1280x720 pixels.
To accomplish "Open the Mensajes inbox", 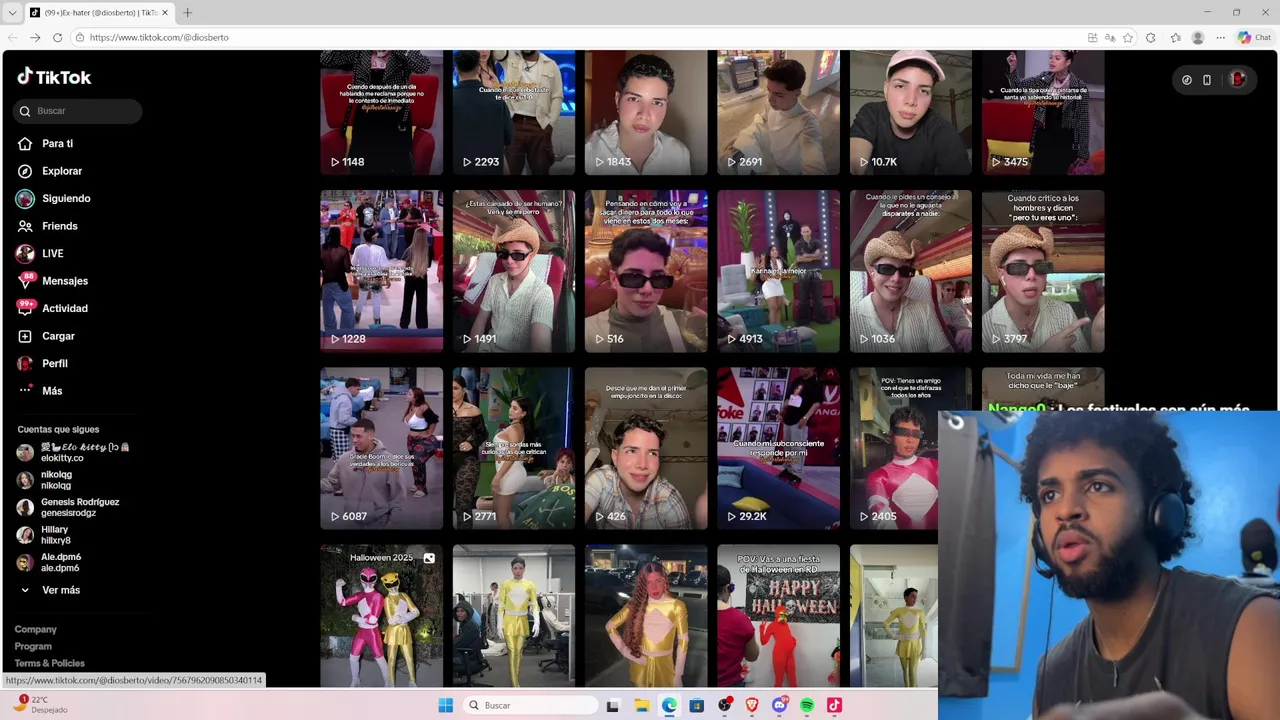I will (x=53, y=281).
